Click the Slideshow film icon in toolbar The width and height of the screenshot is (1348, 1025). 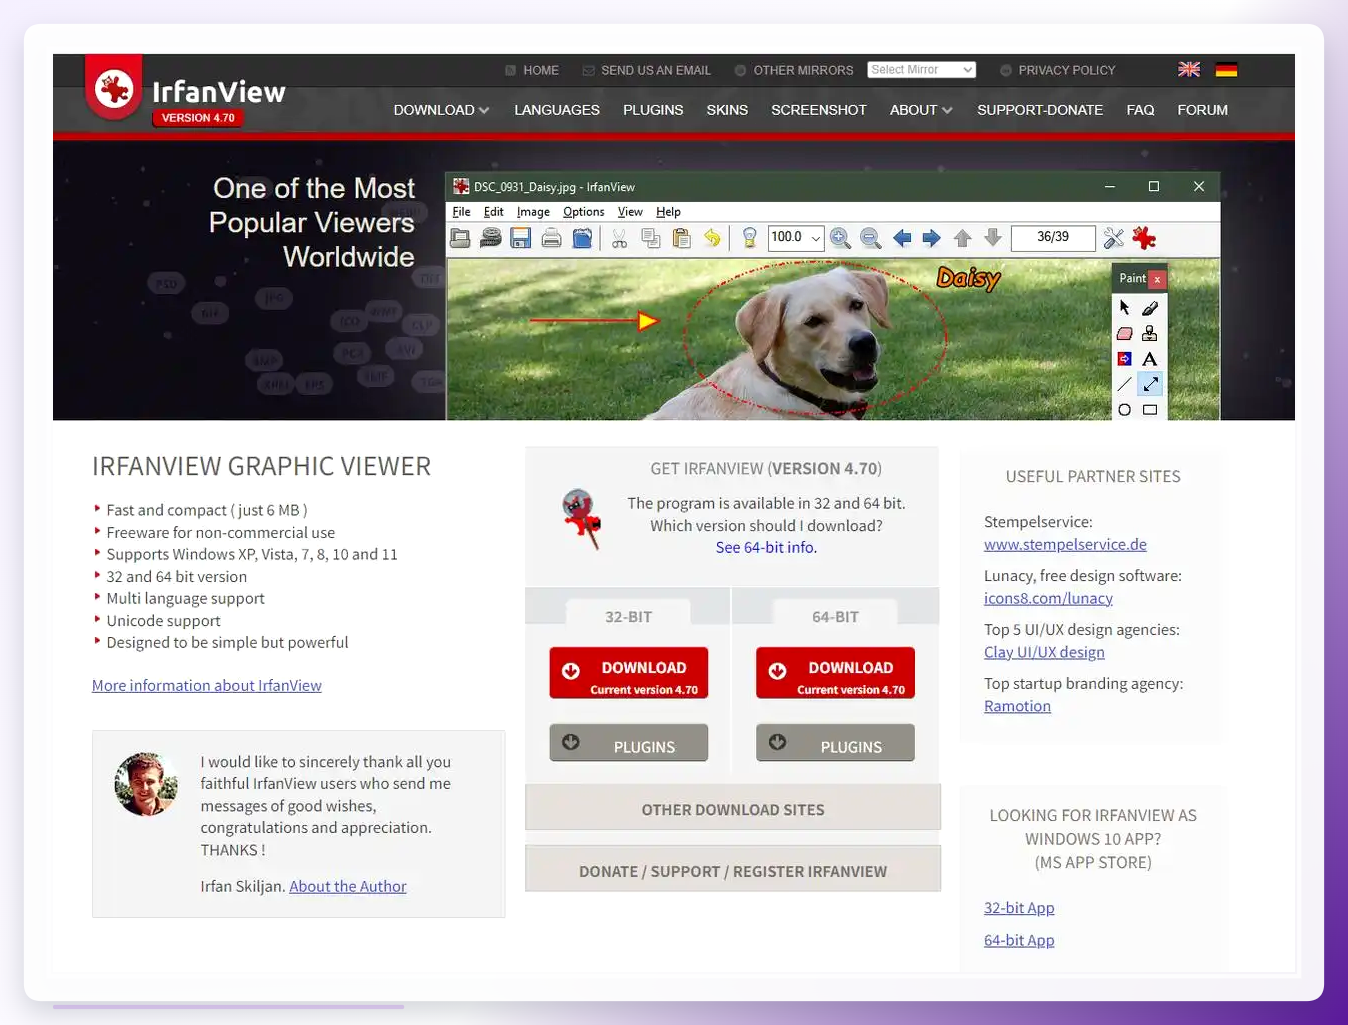(490, 238)
